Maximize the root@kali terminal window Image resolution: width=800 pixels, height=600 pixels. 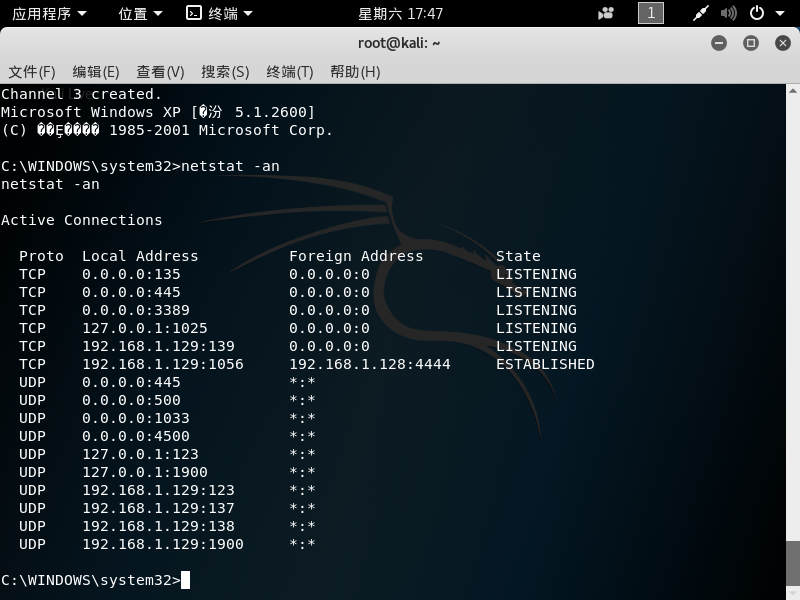(x=751, y=43)
